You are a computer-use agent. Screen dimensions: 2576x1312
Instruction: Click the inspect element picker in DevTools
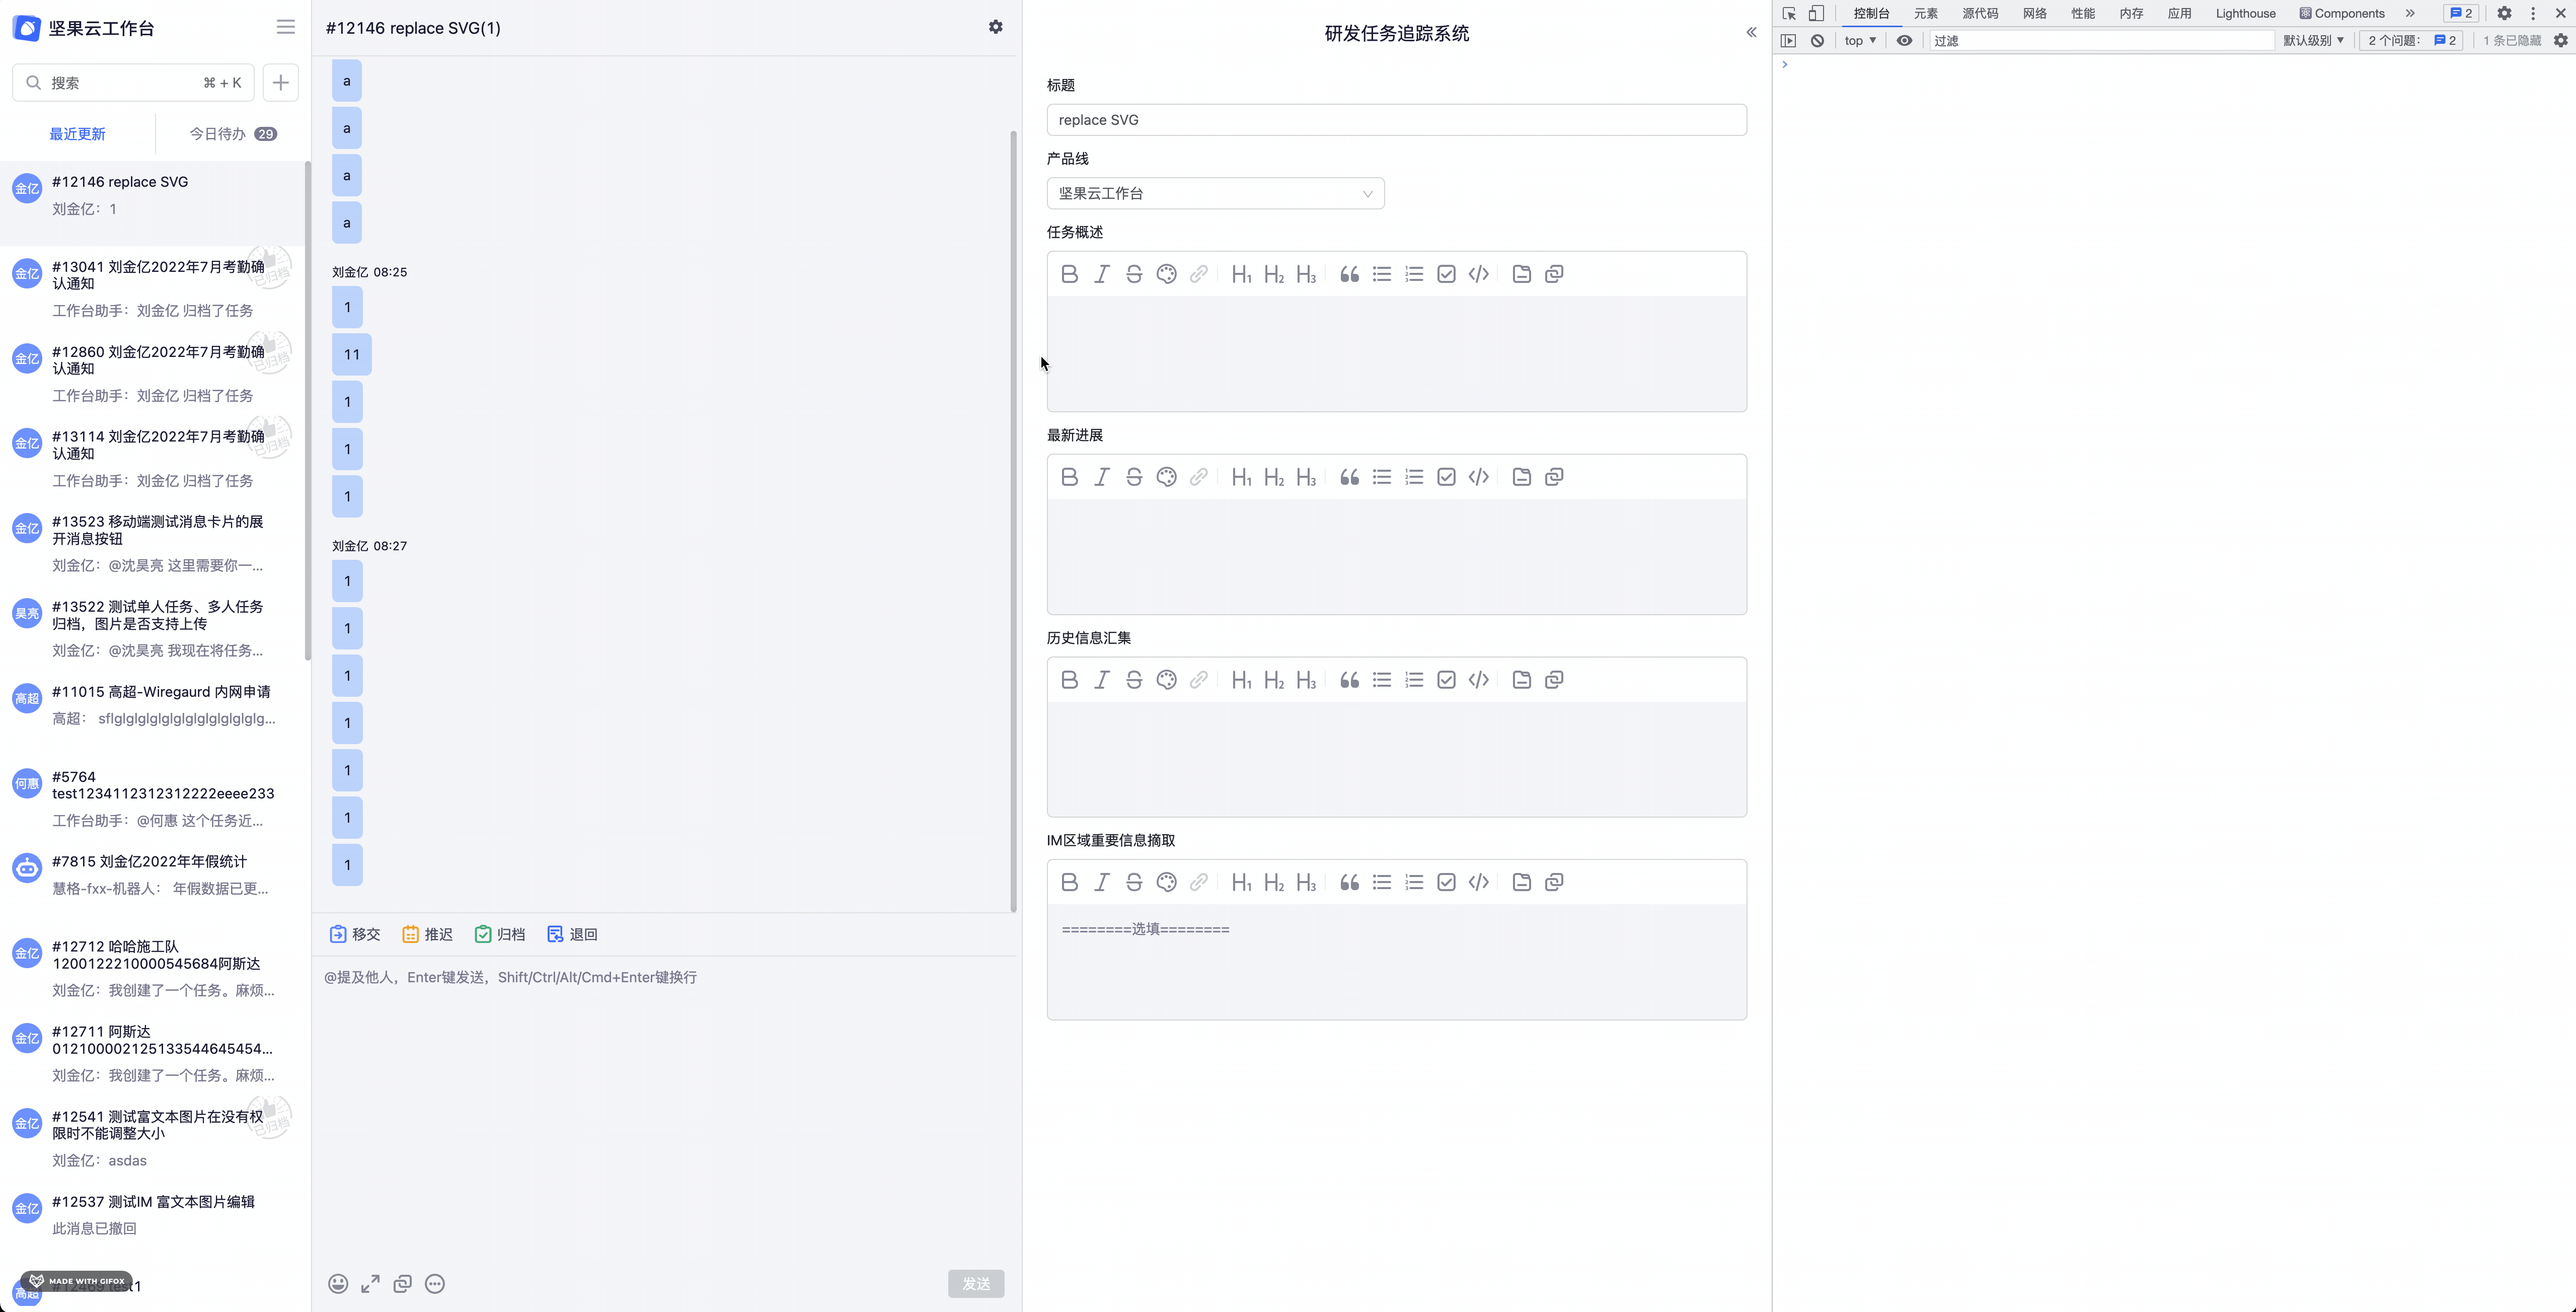coord(1789,13)
